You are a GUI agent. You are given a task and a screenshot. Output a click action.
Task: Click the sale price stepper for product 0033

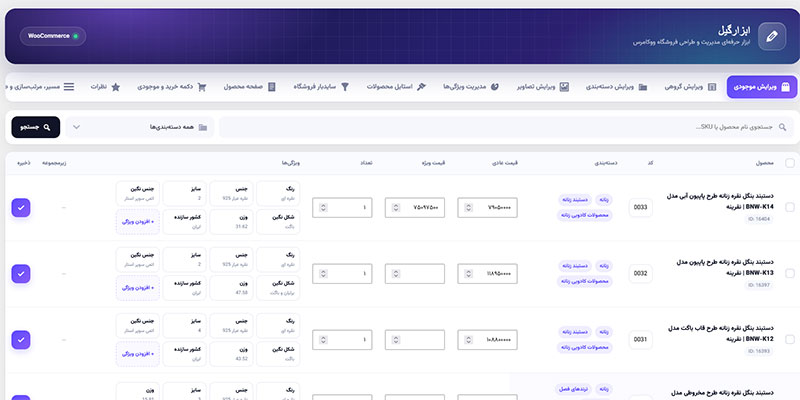tap(396, 208)
